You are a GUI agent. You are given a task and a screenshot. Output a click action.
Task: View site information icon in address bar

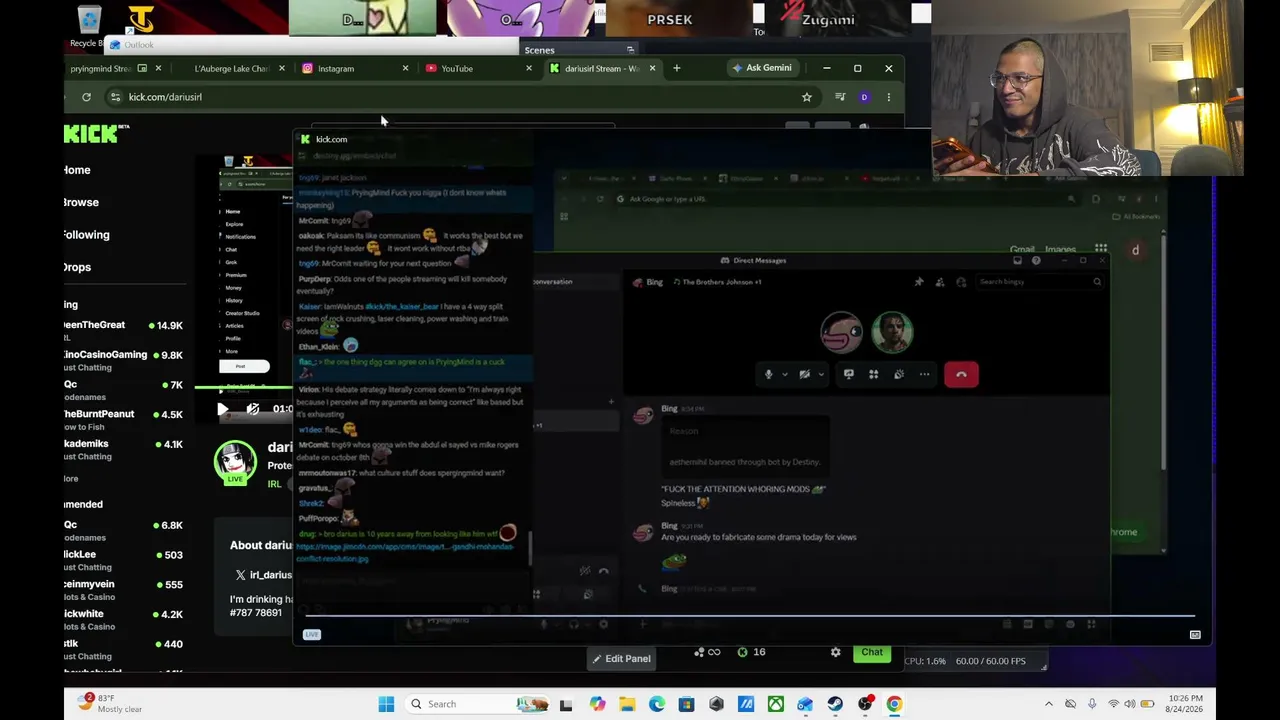pyautogui.click(x=116, y=97)
